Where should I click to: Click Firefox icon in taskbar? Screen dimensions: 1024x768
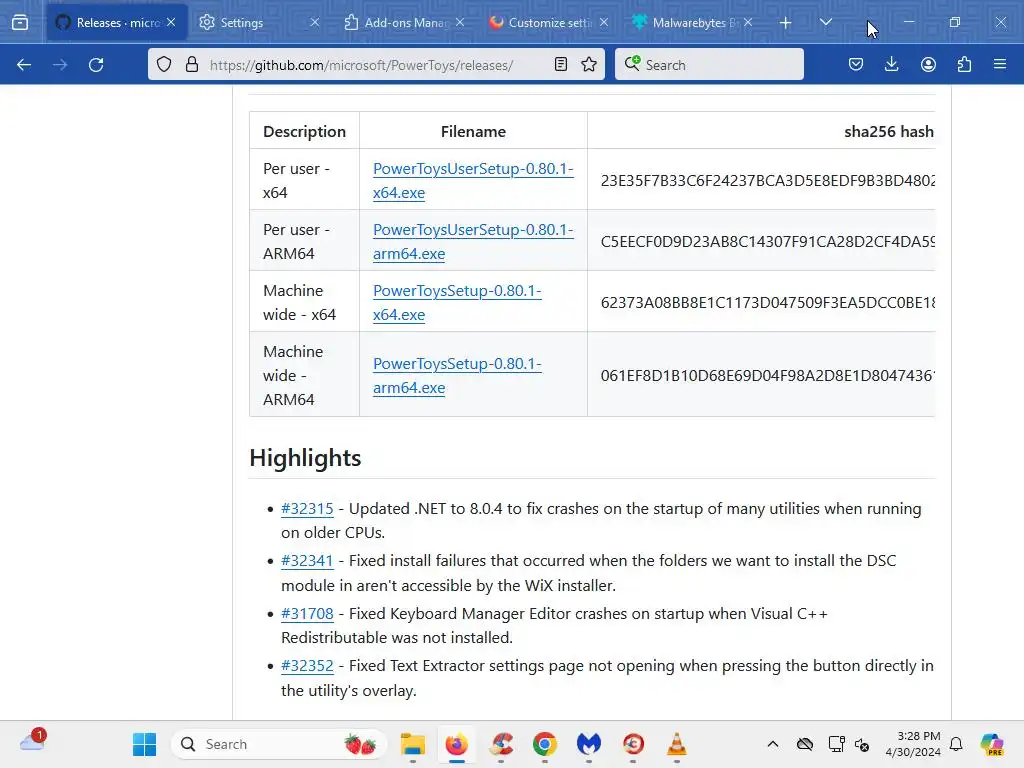(x=456, y=744)
